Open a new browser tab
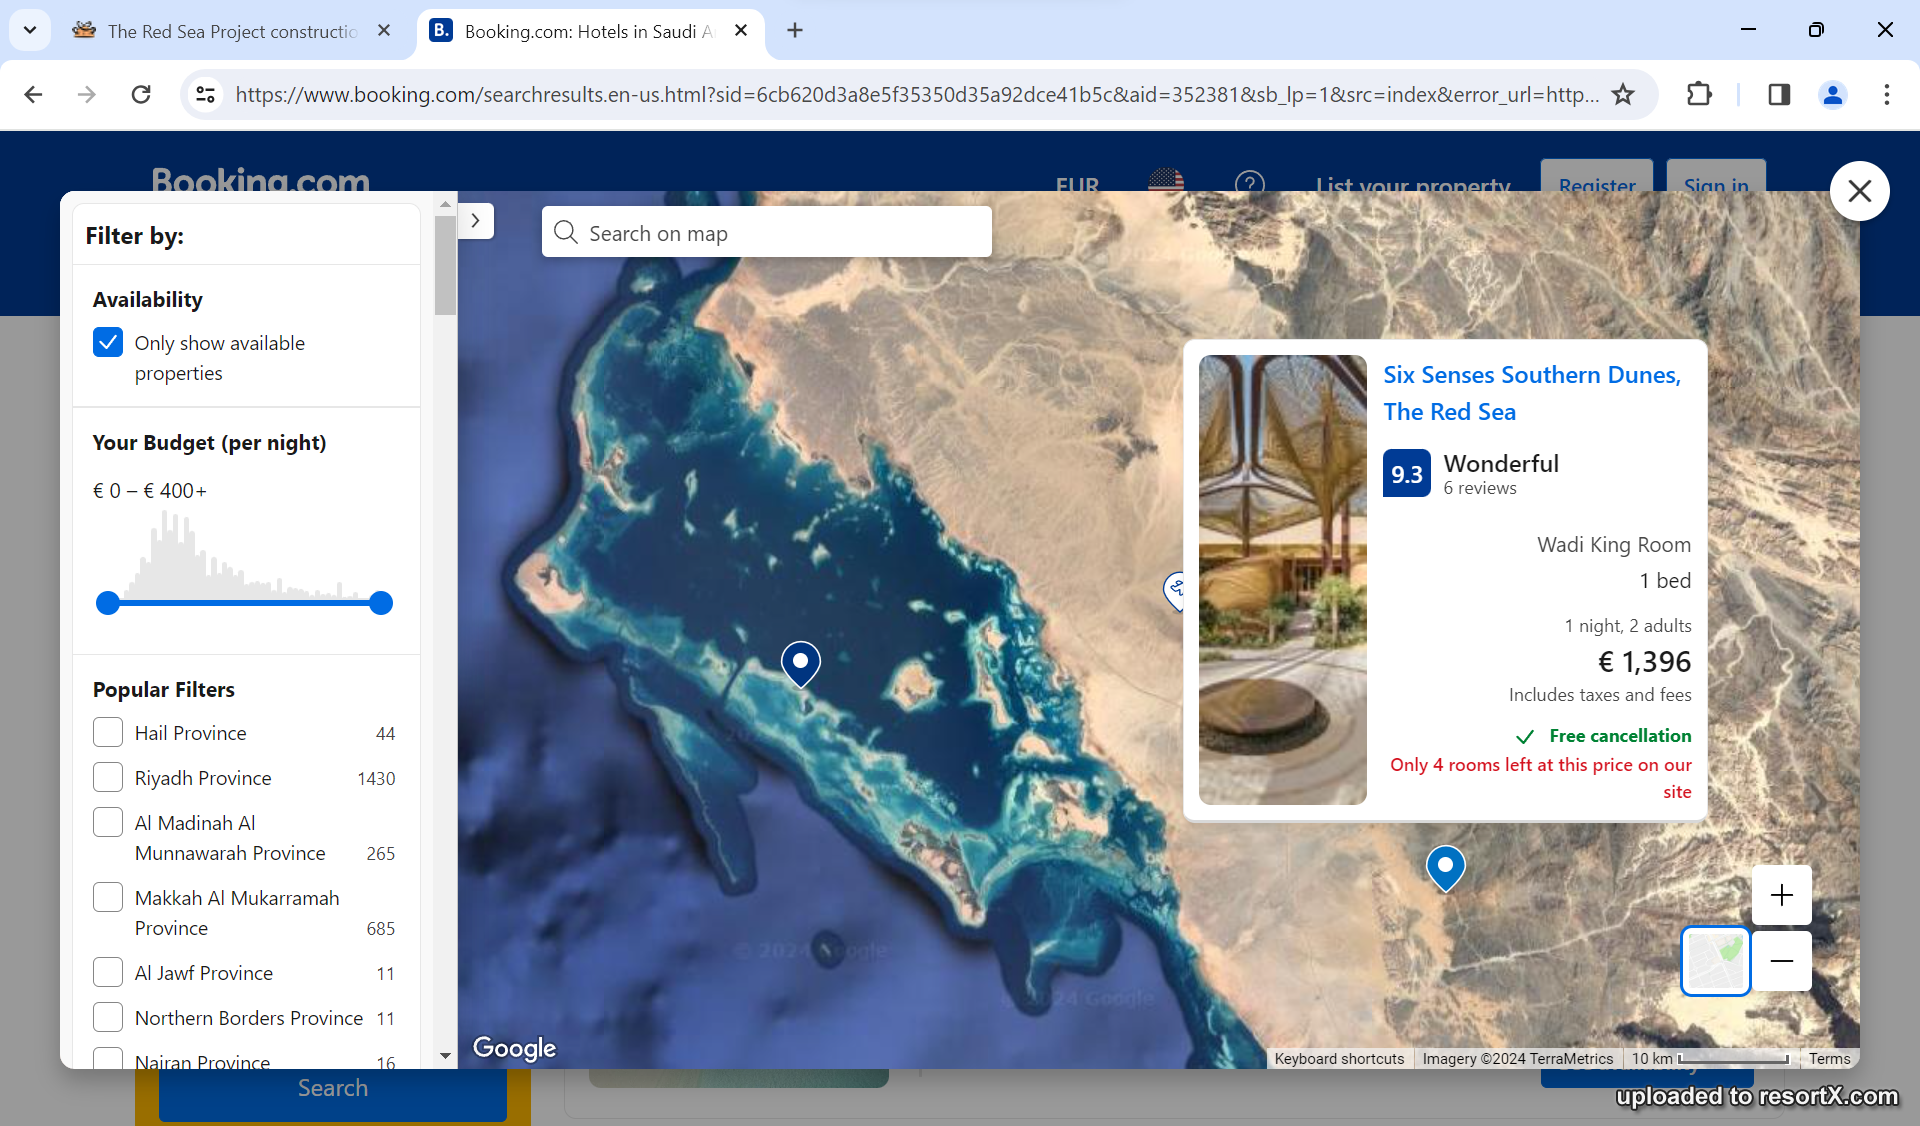 coord(795,31)
